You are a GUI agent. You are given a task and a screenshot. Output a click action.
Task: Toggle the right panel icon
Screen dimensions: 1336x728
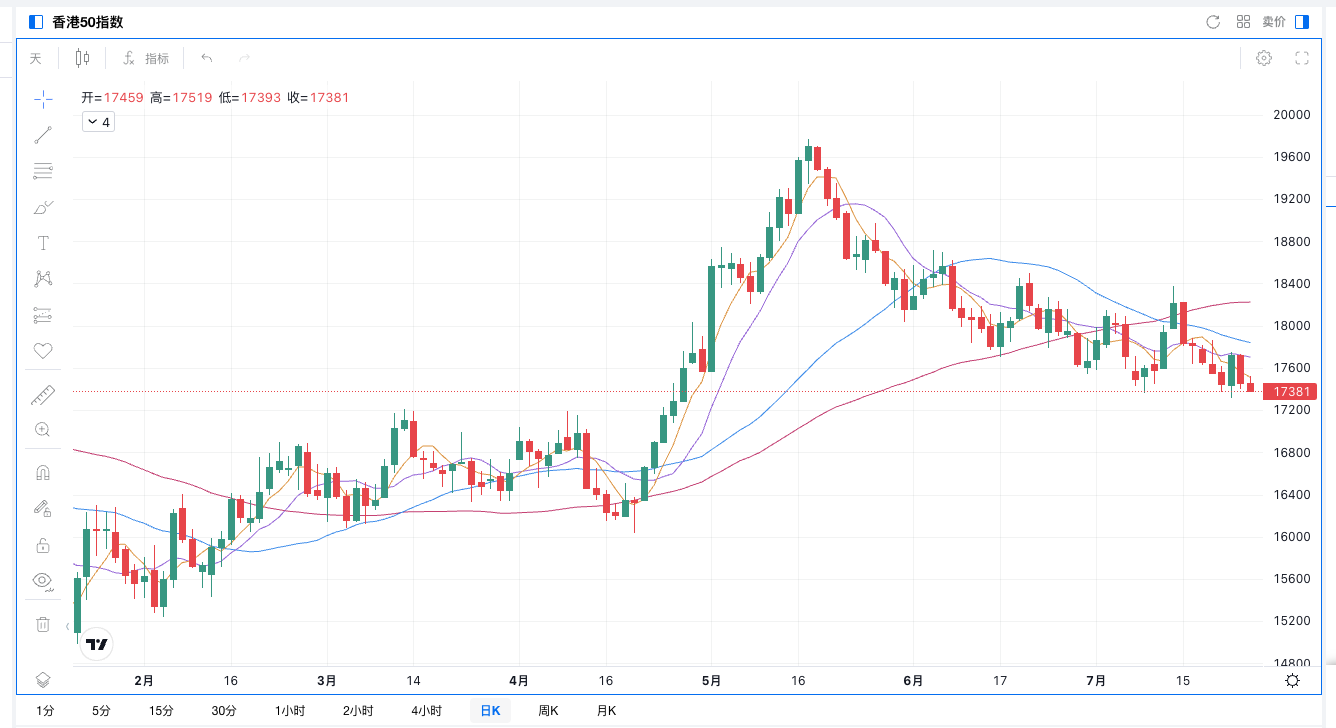pyautogui.click(x=1302, y=22)
